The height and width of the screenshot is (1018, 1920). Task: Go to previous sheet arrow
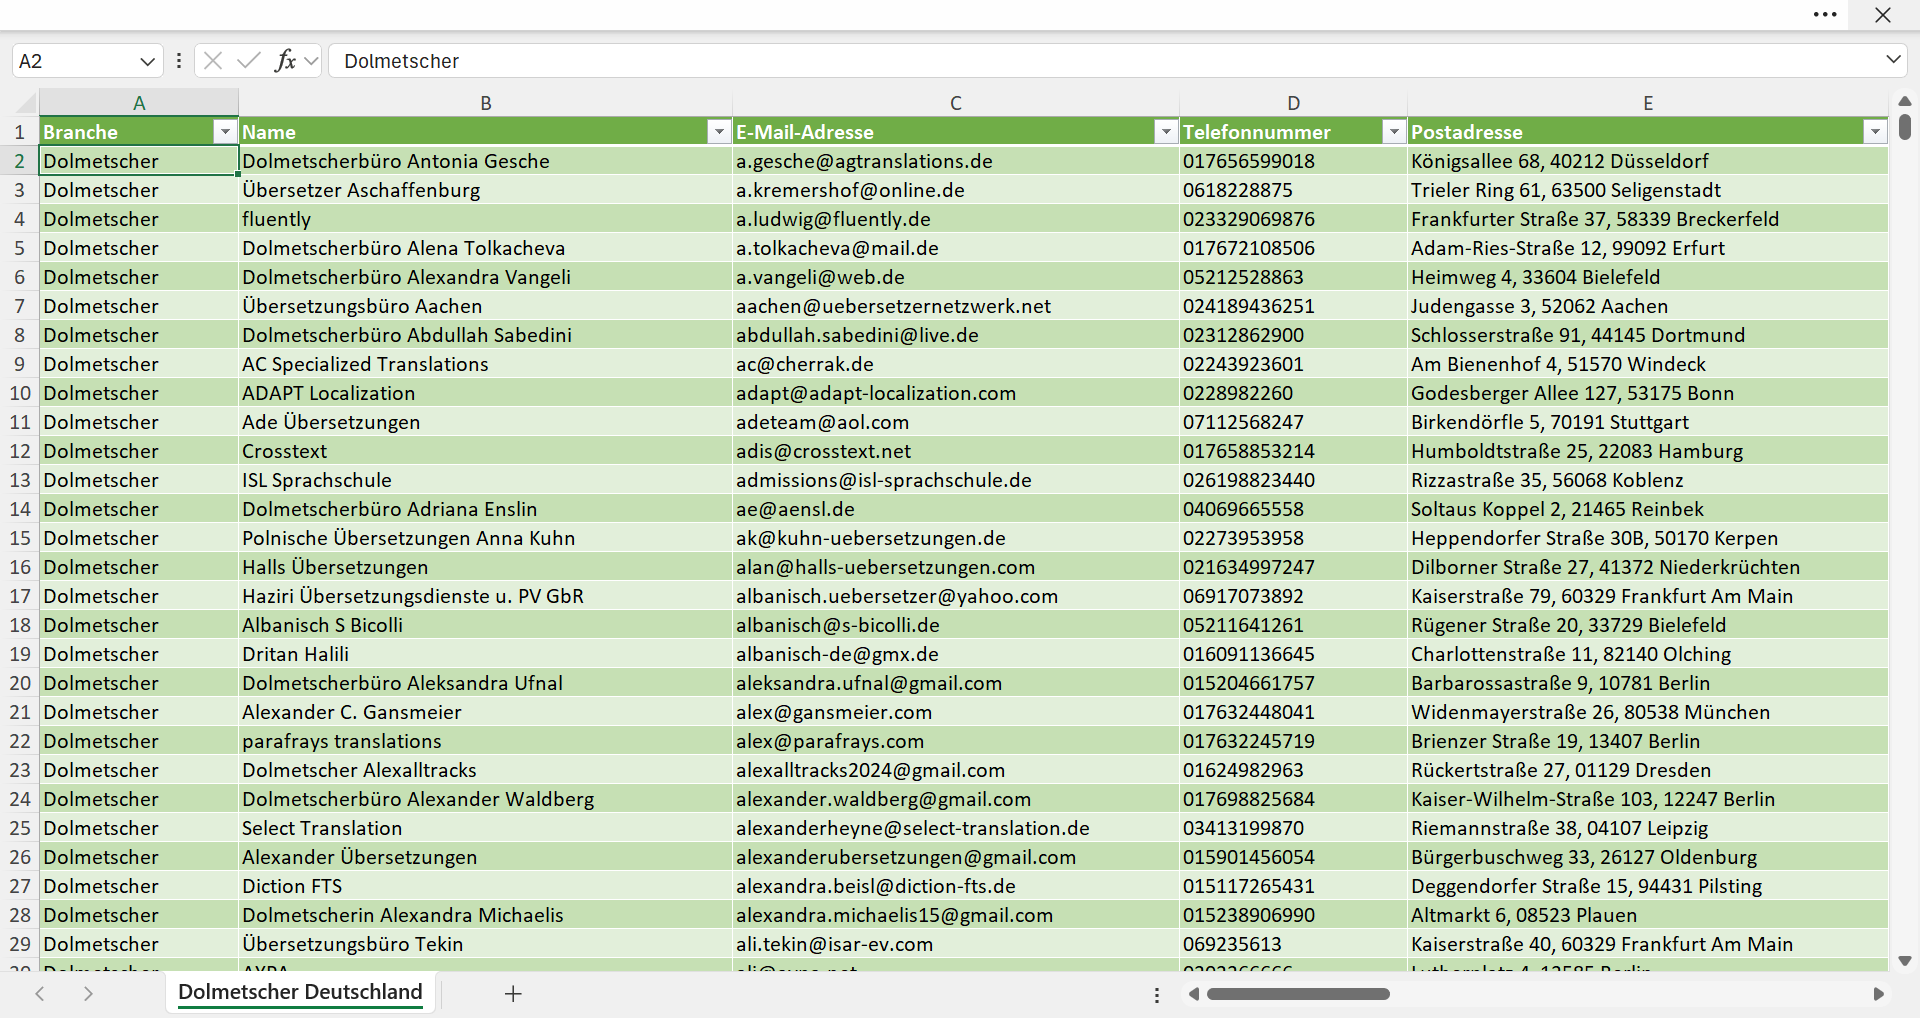pyautogui.click(x=40, y=993)
